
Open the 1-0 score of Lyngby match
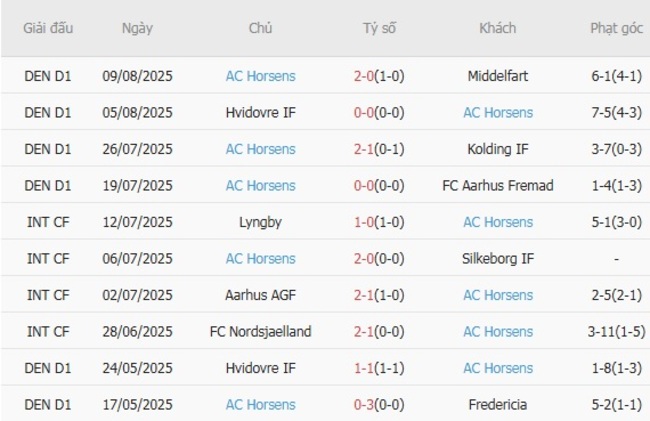tap(365, 222)
